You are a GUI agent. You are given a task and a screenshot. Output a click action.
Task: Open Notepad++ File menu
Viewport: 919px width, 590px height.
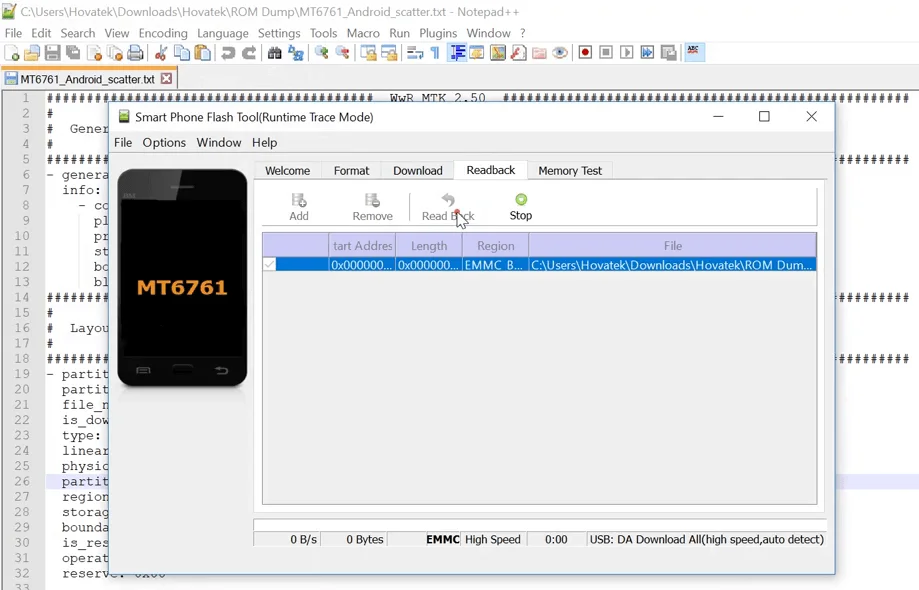point(13,33)
